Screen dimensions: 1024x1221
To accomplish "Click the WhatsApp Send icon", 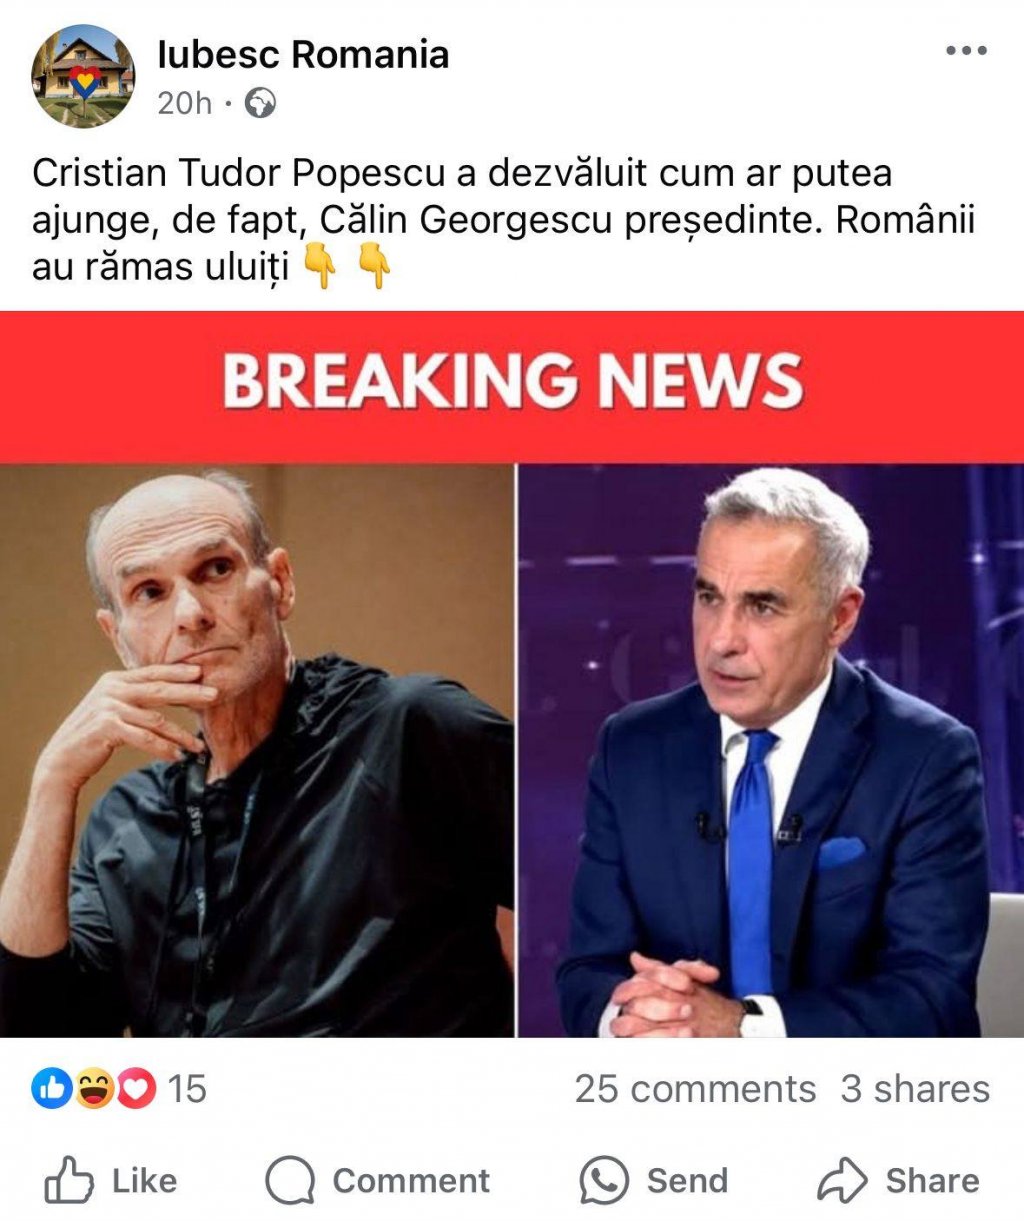I will [x=604, y=1181].
